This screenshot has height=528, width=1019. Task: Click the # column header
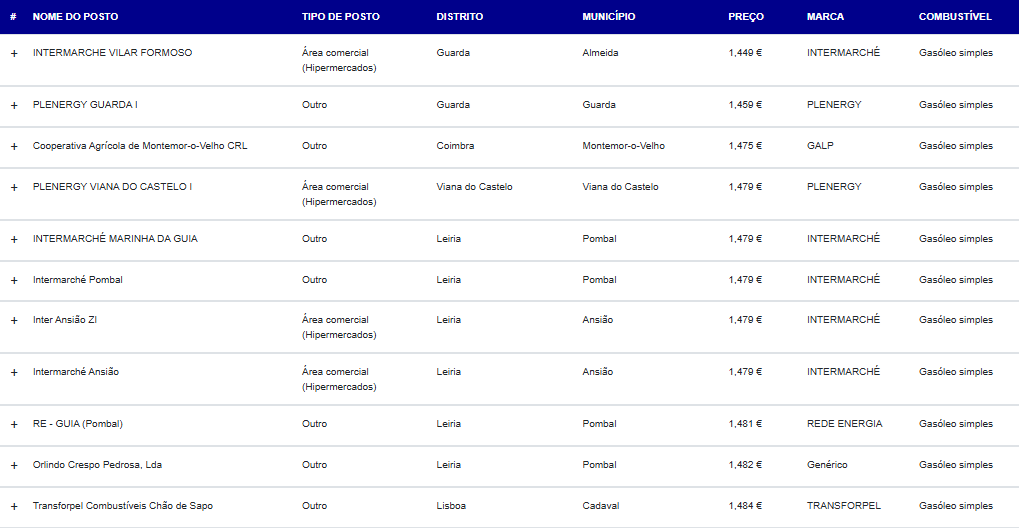(x=13, y=17)
